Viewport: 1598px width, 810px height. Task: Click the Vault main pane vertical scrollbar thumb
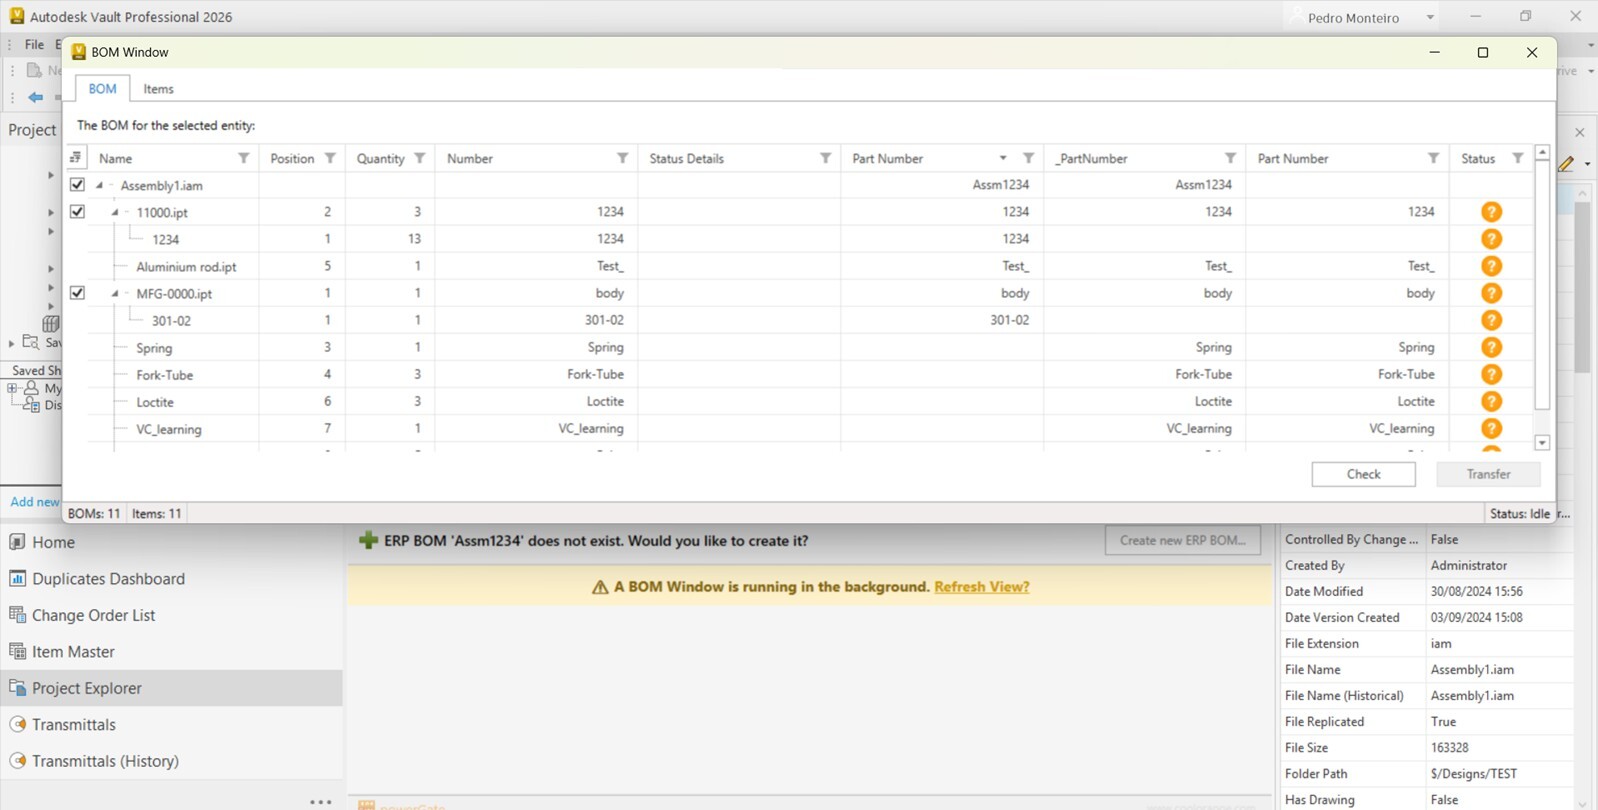tap(1582, 288)
